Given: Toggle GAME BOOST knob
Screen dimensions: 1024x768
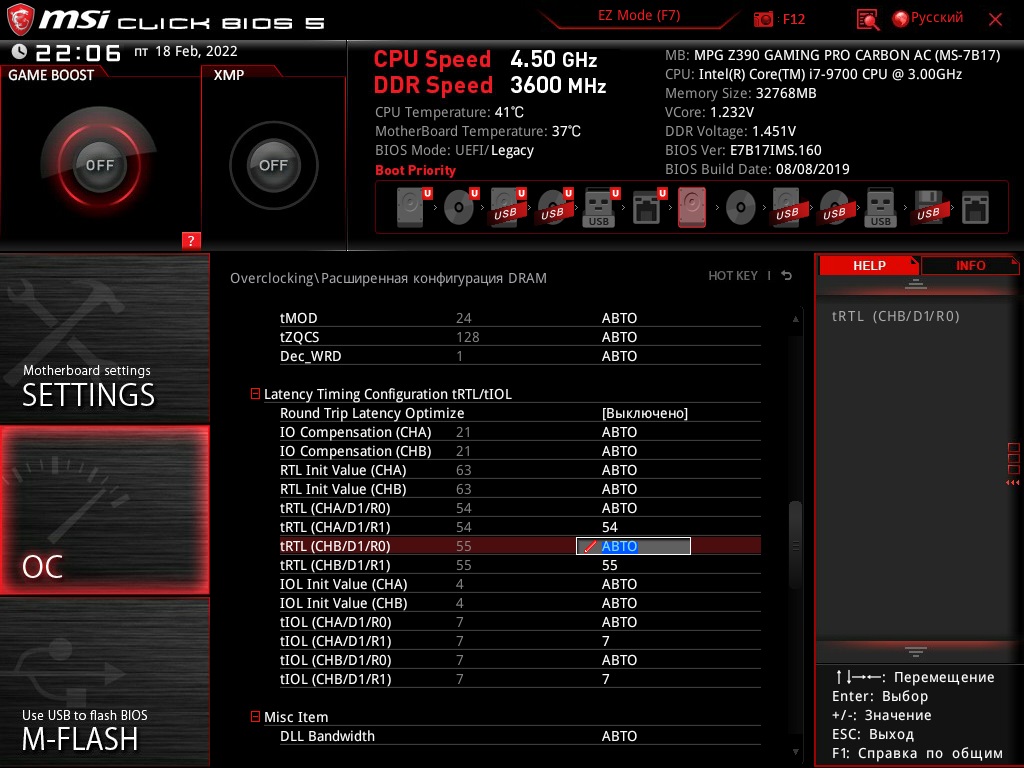Looking at the screenshot, I should coord(99,165).
